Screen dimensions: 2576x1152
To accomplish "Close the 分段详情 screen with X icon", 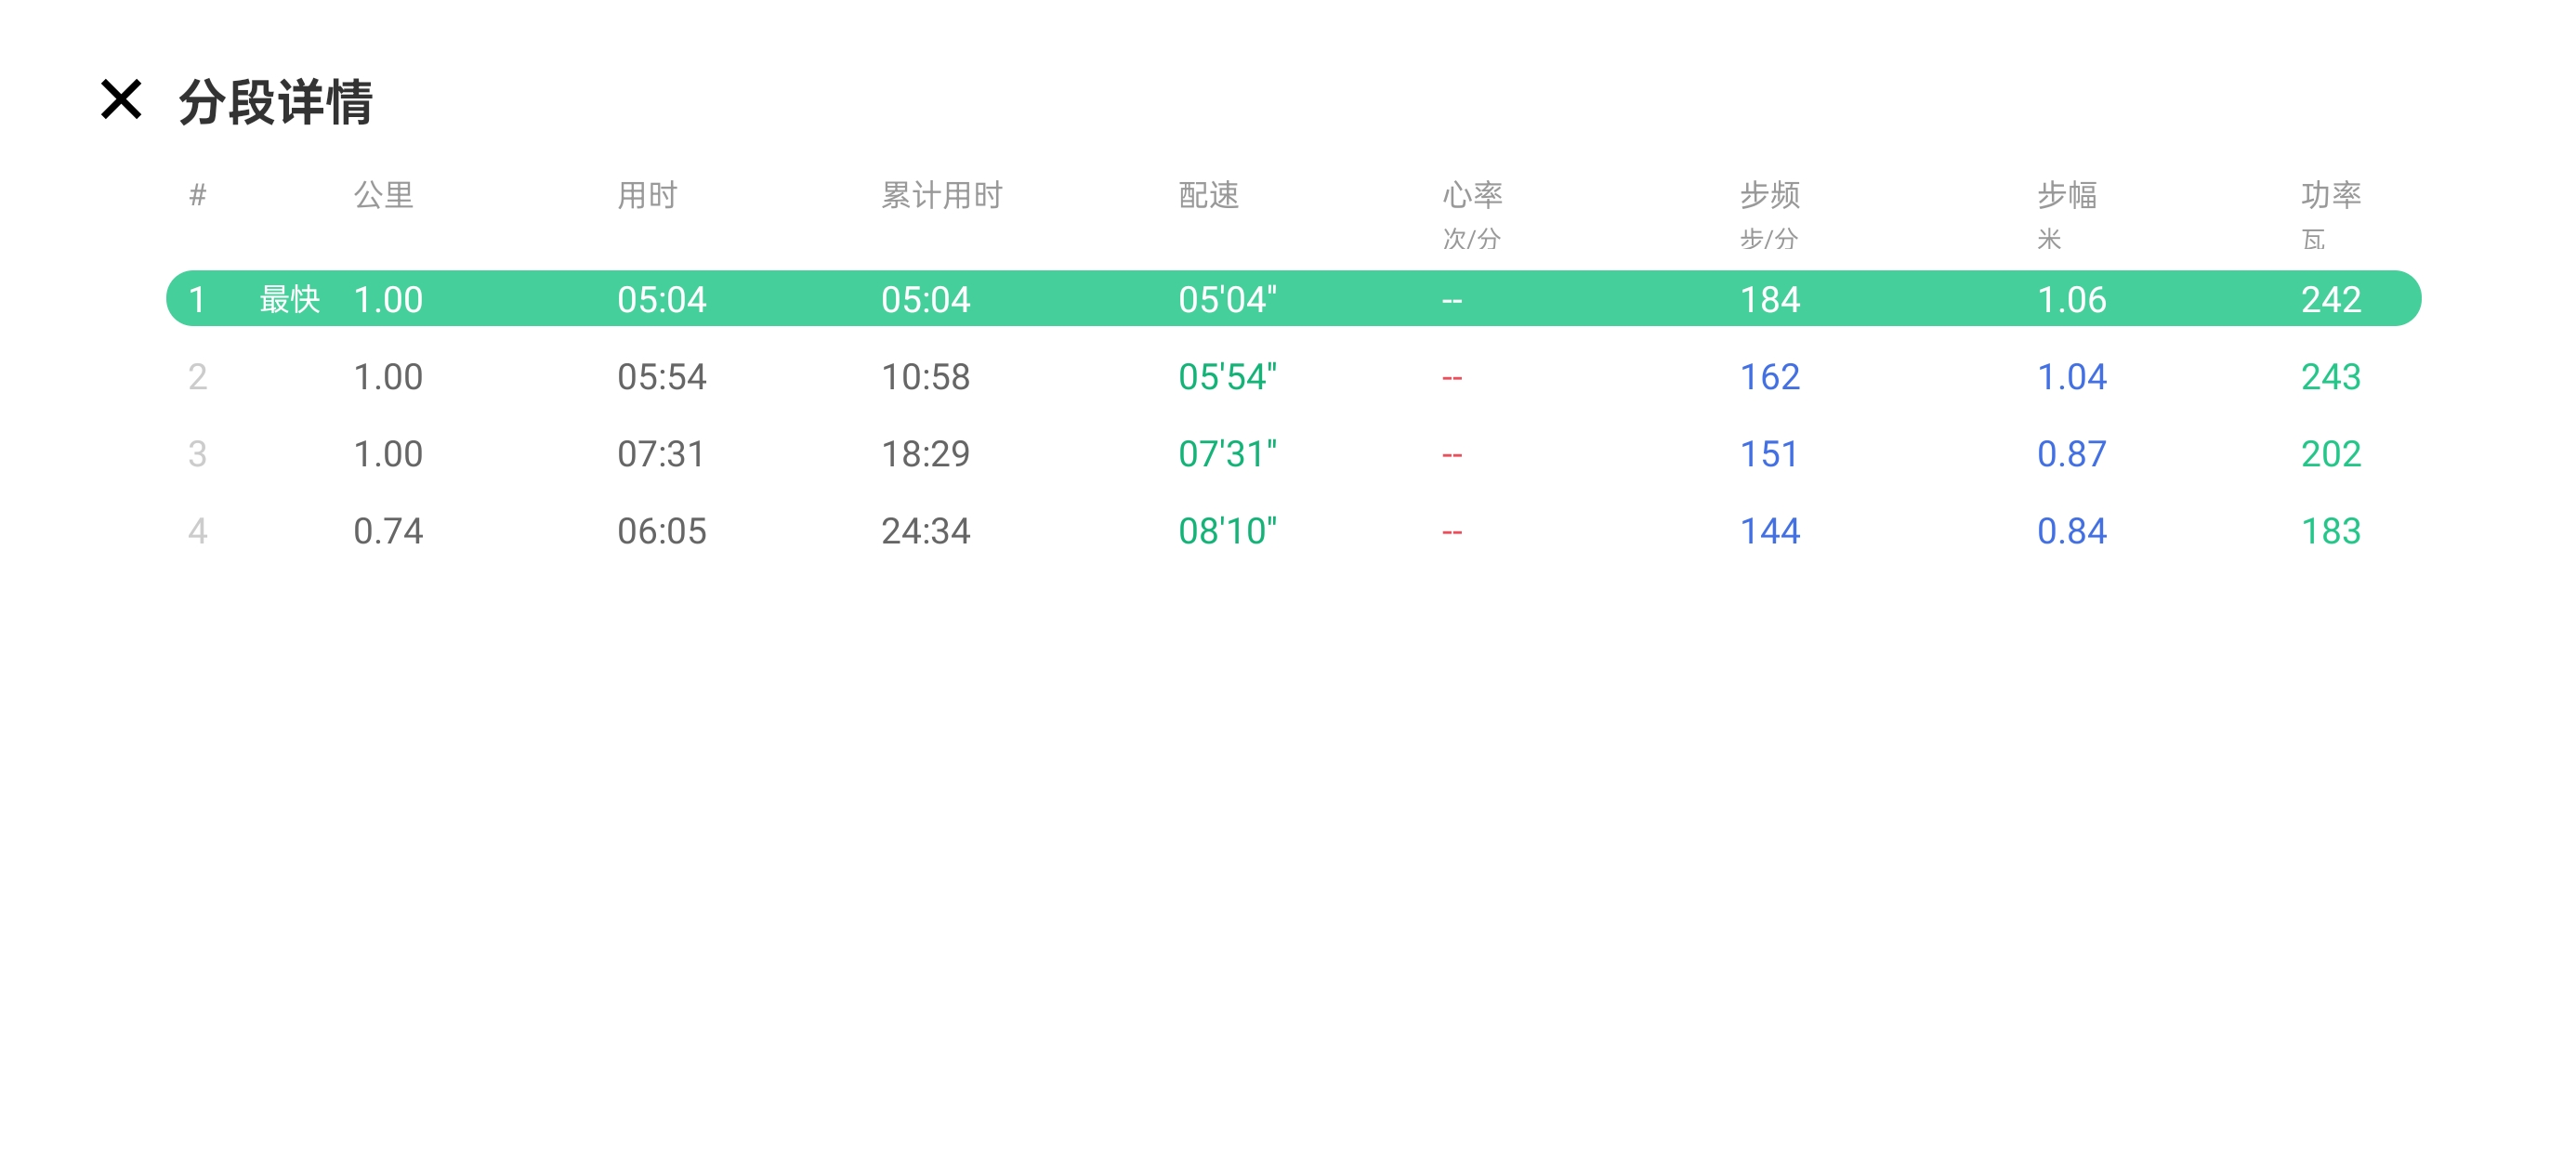I will (x=121, y=100).
